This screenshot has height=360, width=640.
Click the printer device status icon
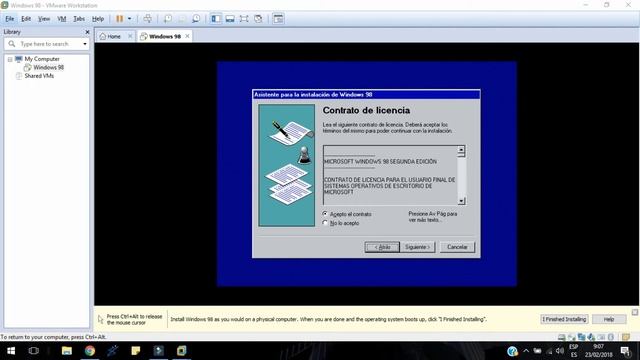coord(601,337)
